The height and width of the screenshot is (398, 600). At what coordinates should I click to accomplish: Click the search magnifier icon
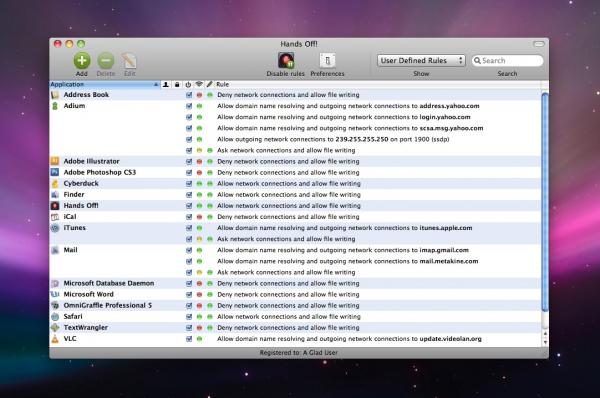click(x=477, y=60)
